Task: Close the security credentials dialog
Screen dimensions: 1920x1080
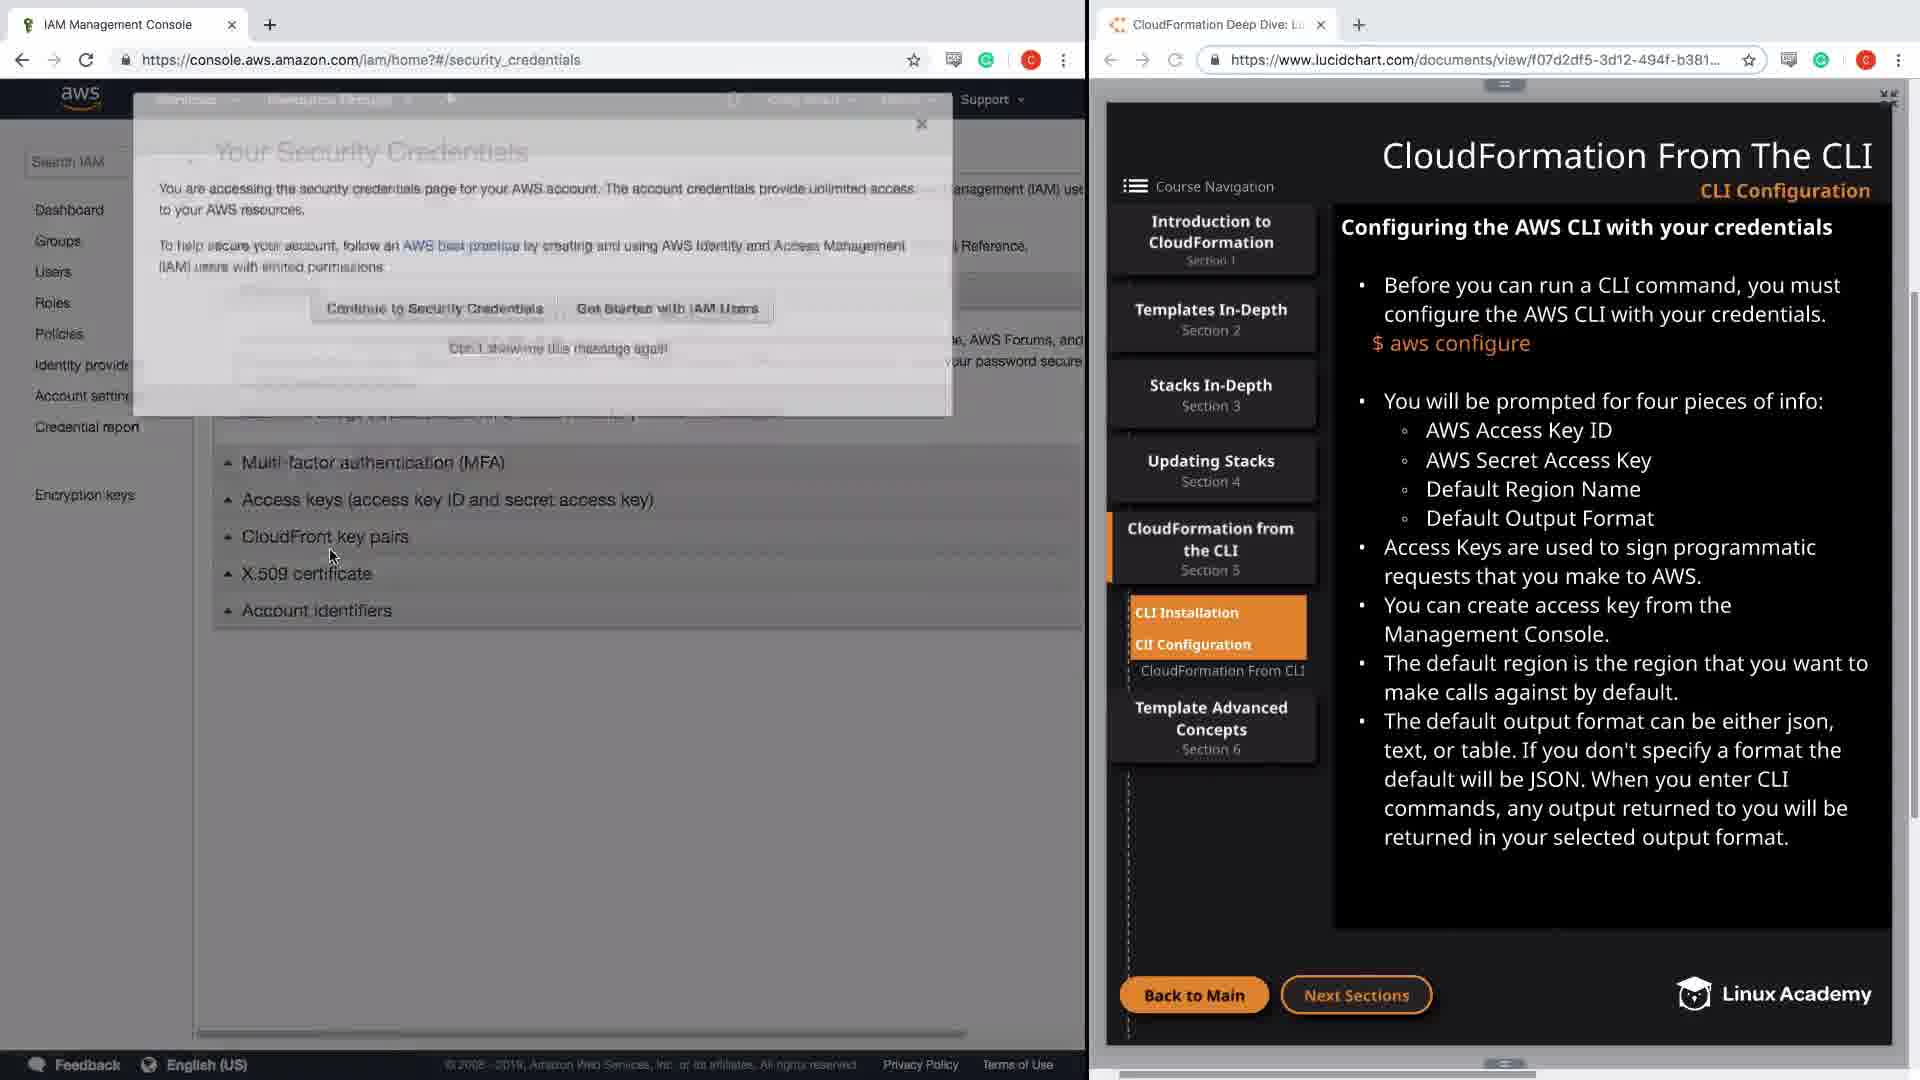Action: [921, 125]
